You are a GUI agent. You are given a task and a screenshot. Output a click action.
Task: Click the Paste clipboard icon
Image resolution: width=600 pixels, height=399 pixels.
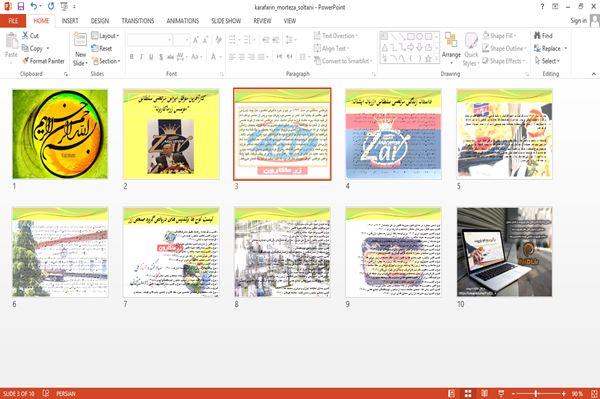pyautogui.click(x=11, y=41)
